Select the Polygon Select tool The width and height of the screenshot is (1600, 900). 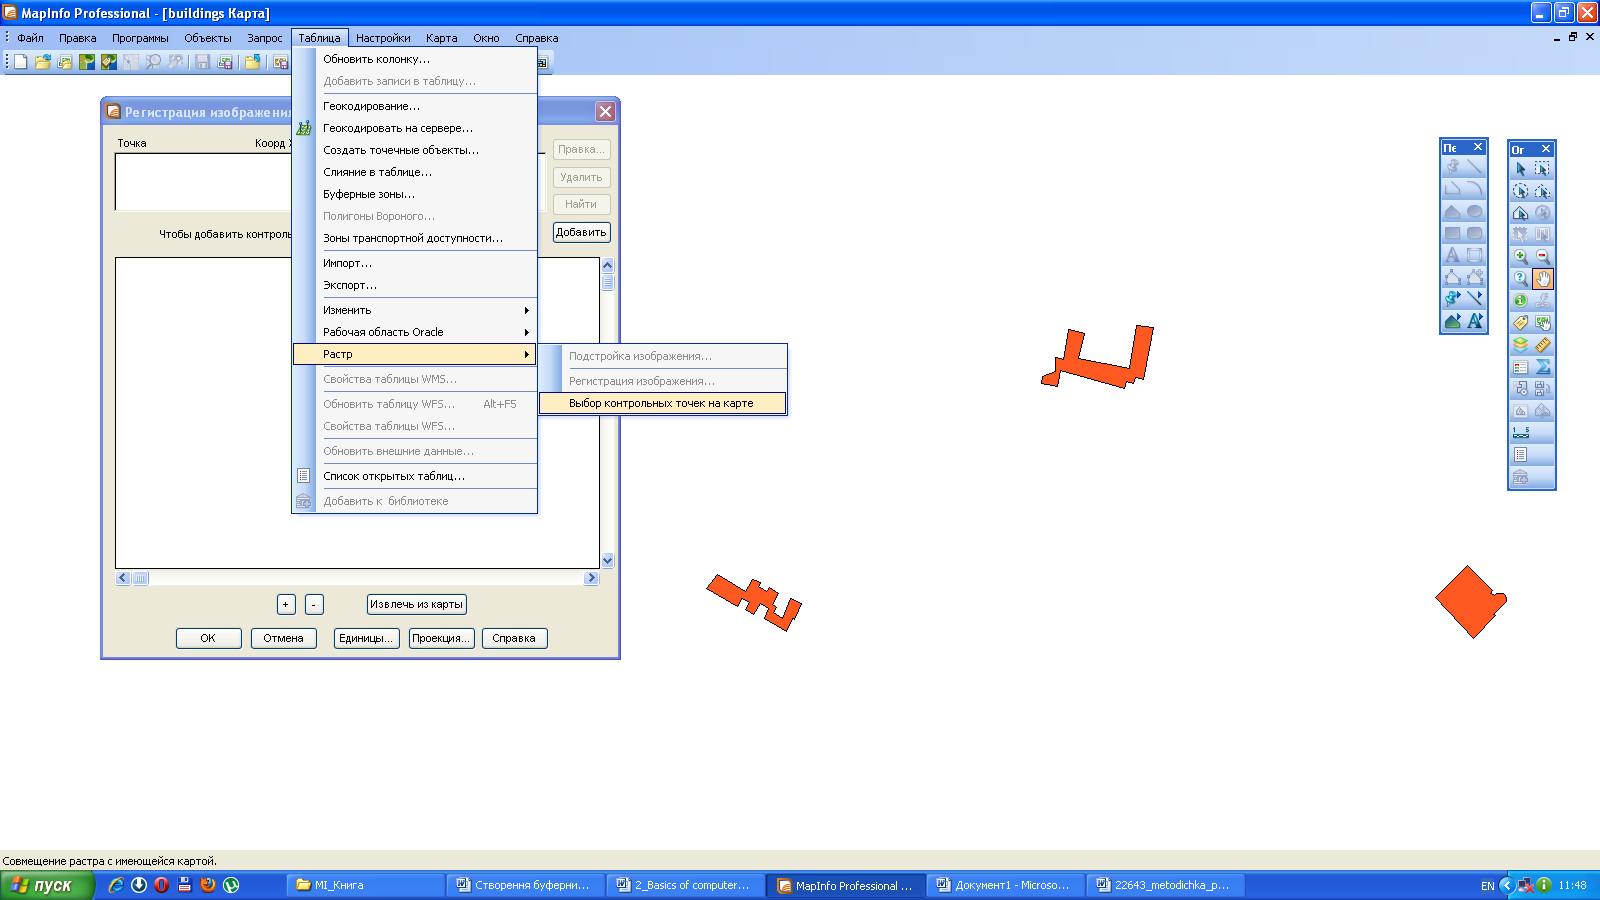coord(1543,191)
